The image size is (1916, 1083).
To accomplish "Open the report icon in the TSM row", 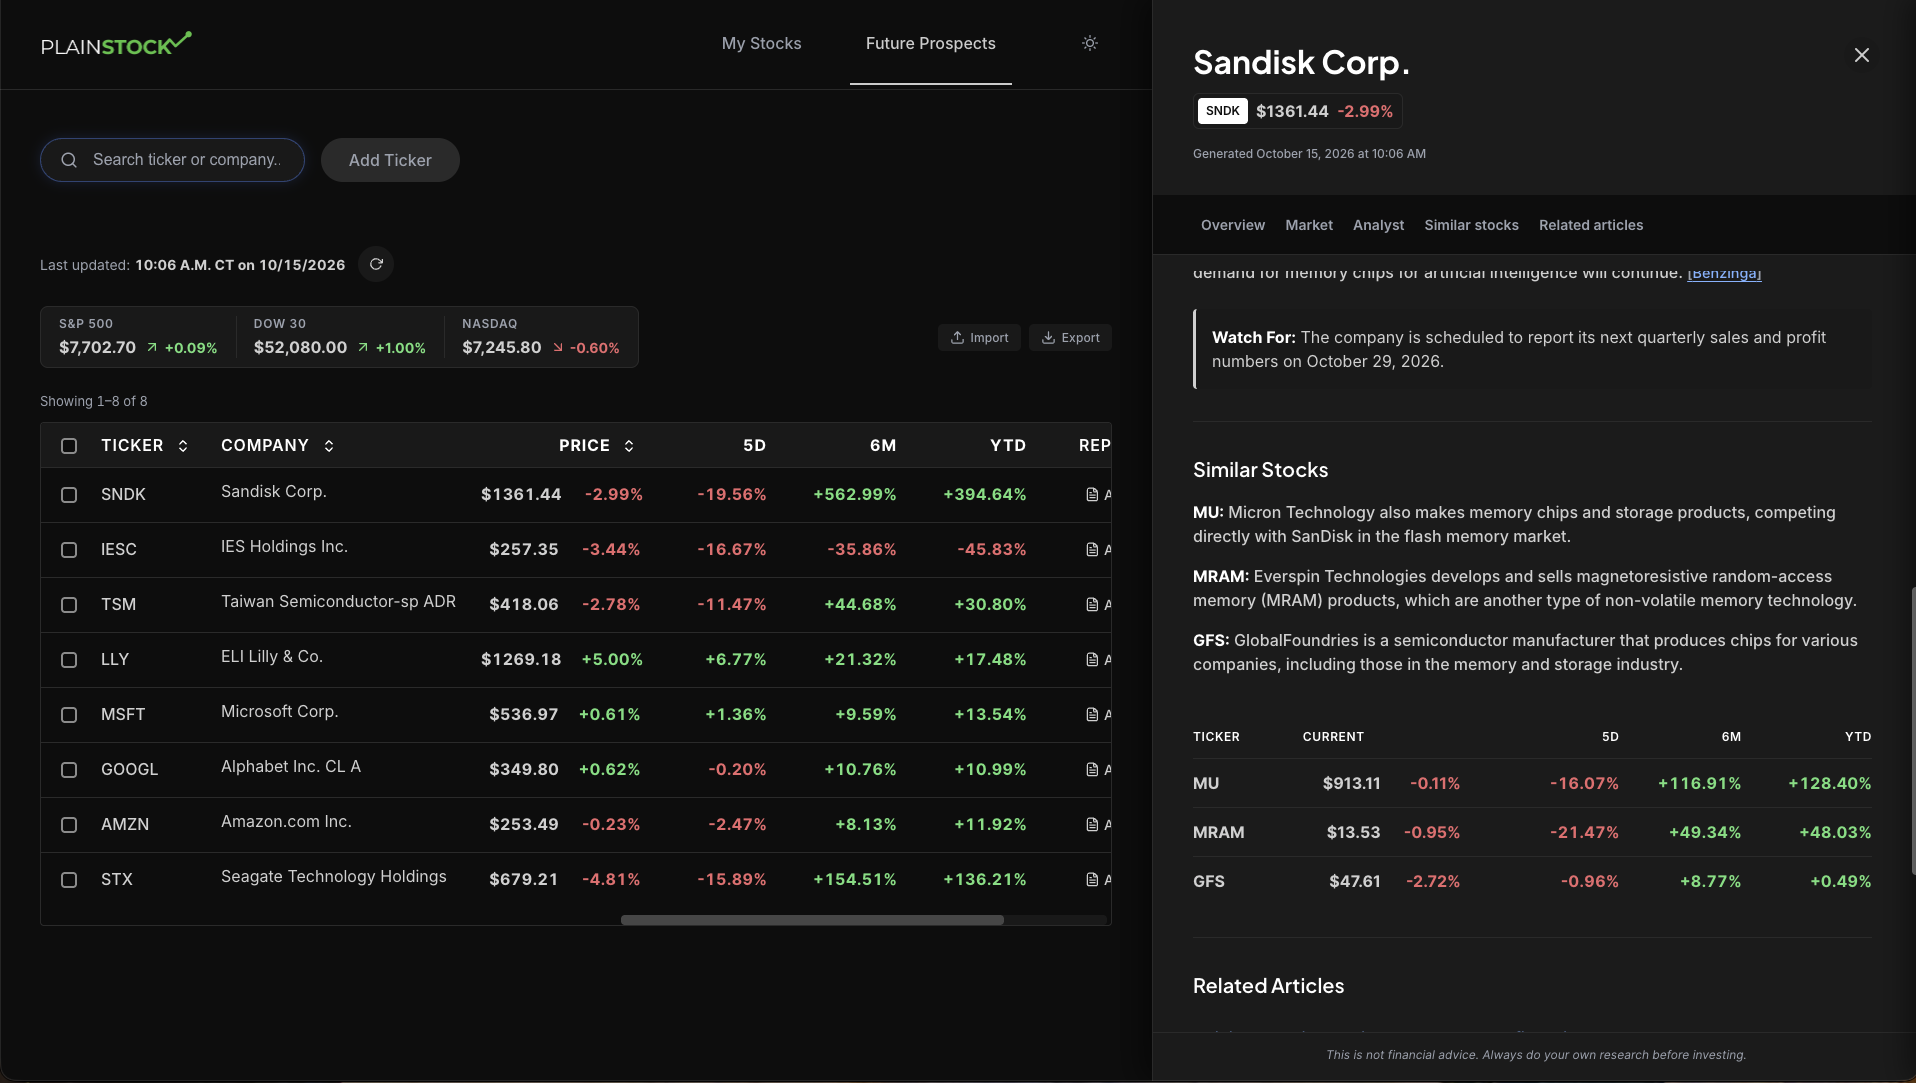I will click(1092, 605).
